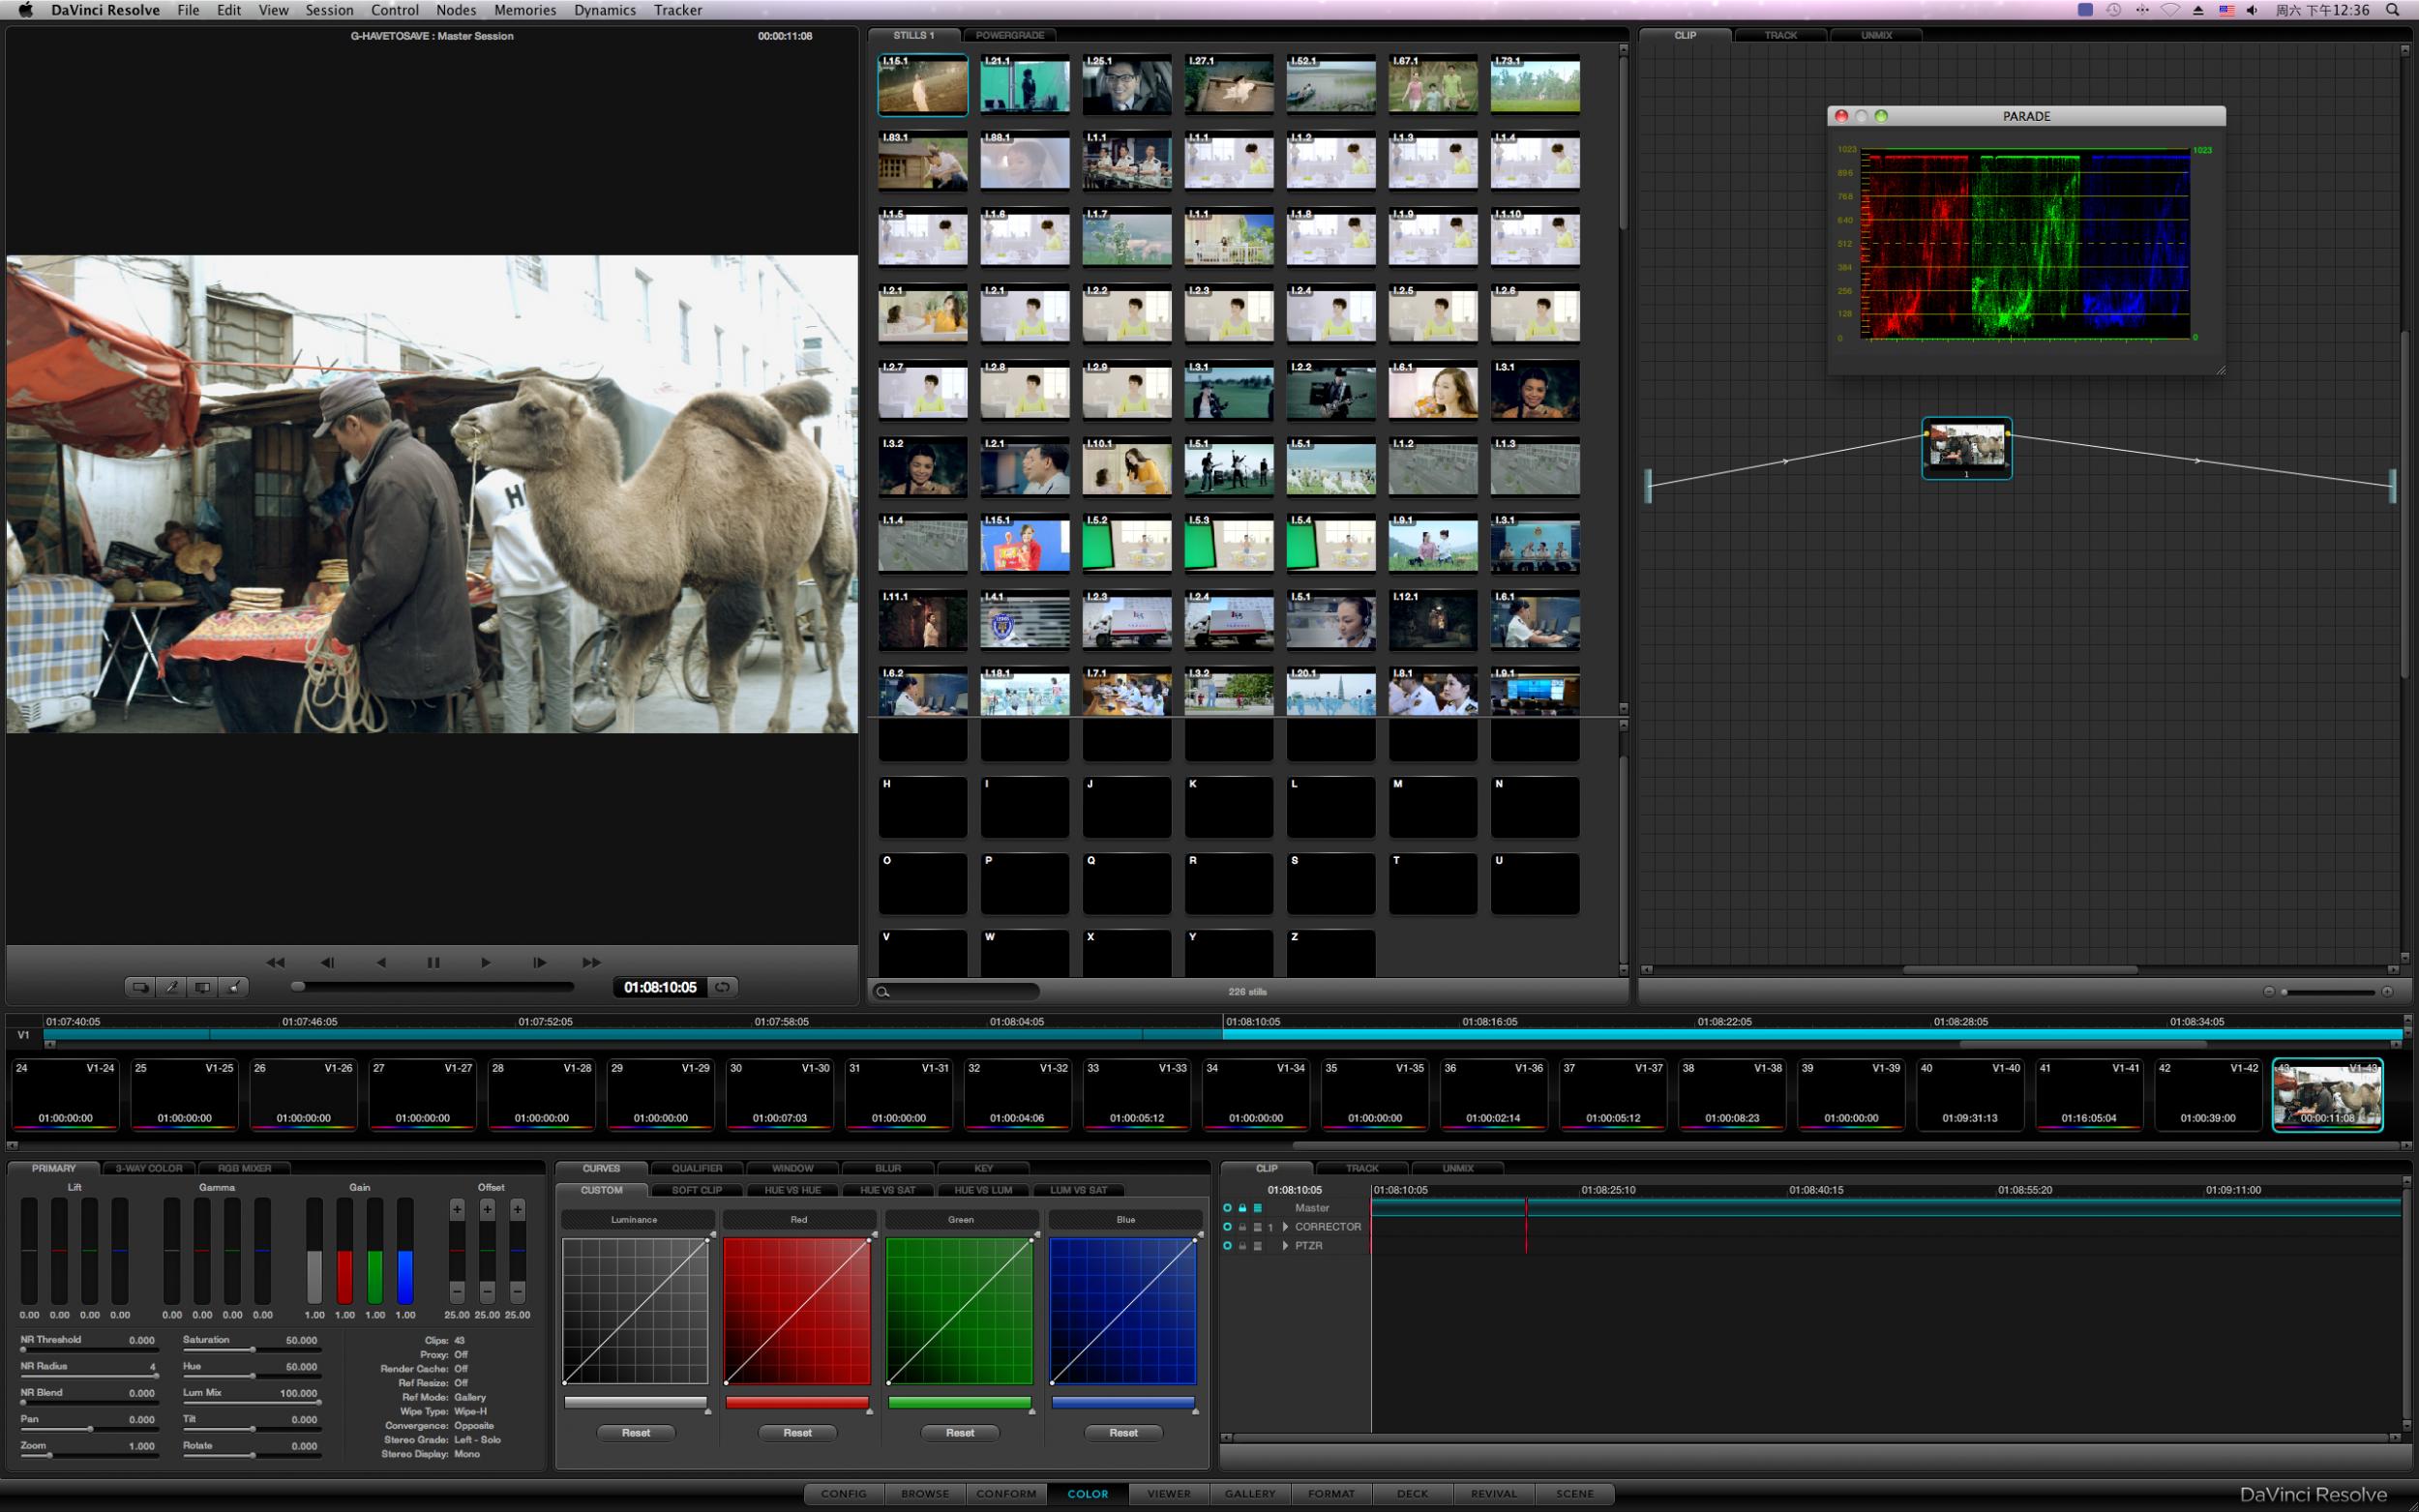The height and width of the screenshot is (1512, 2419).
Task: Click the fast rewind transport icon
Action: 275,962
